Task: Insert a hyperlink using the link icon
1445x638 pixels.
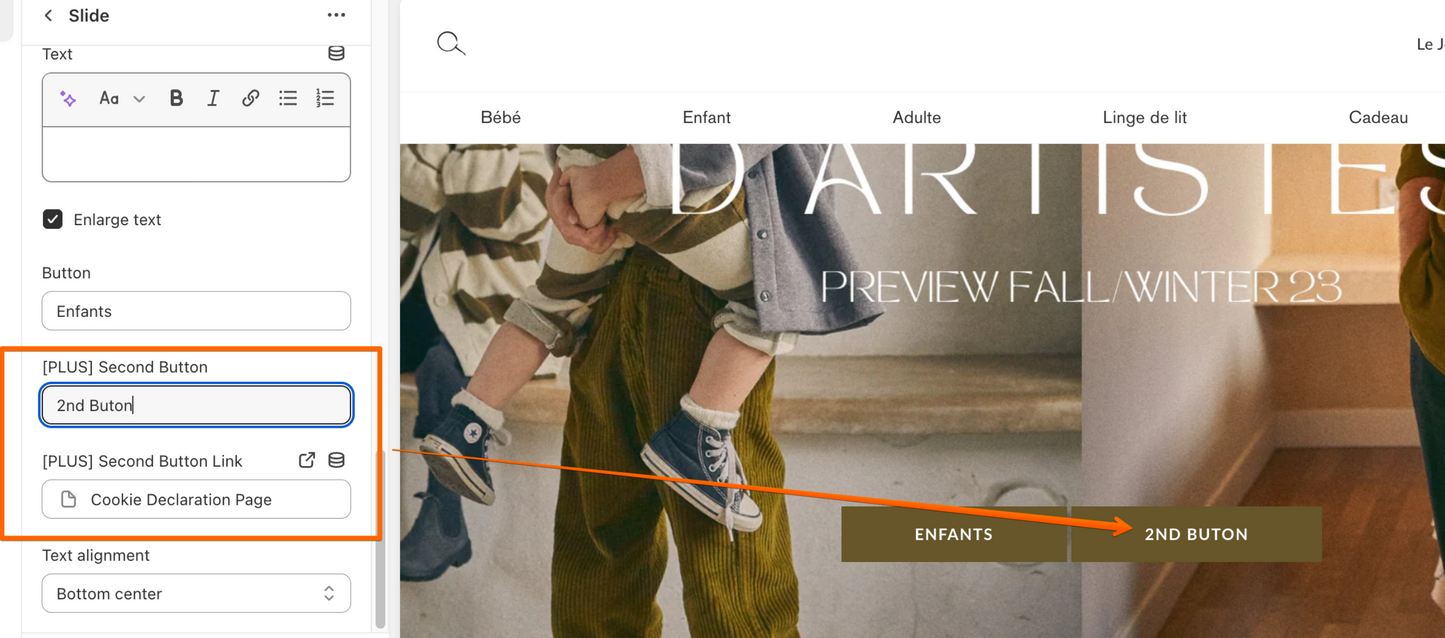Action: [x=250, y=98]
